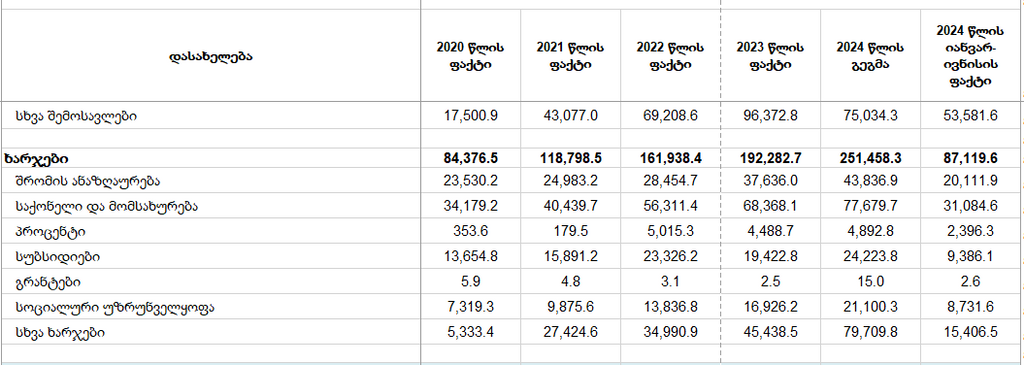Select the 2022 წლის ფაქტი header

coord(670,56)
